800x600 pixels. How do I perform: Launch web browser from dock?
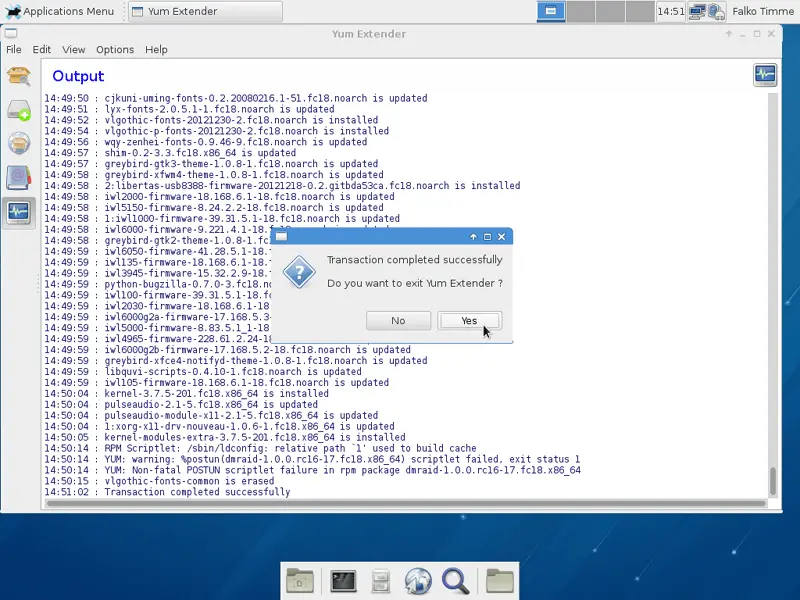(x=418, y=581)
